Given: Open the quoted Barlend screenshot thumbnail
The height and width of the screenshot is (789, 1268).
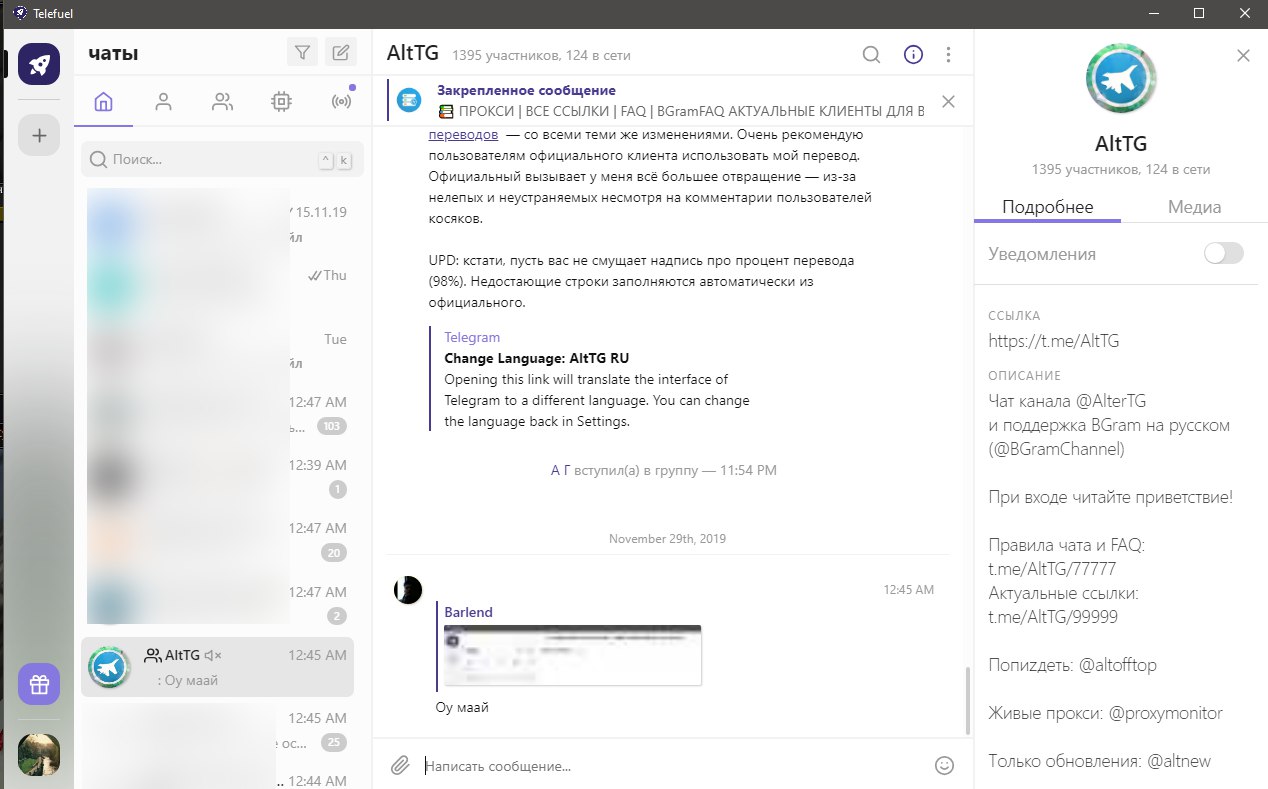Looking at the screenshot, I should pyautogui.click(x=572, y=655).
